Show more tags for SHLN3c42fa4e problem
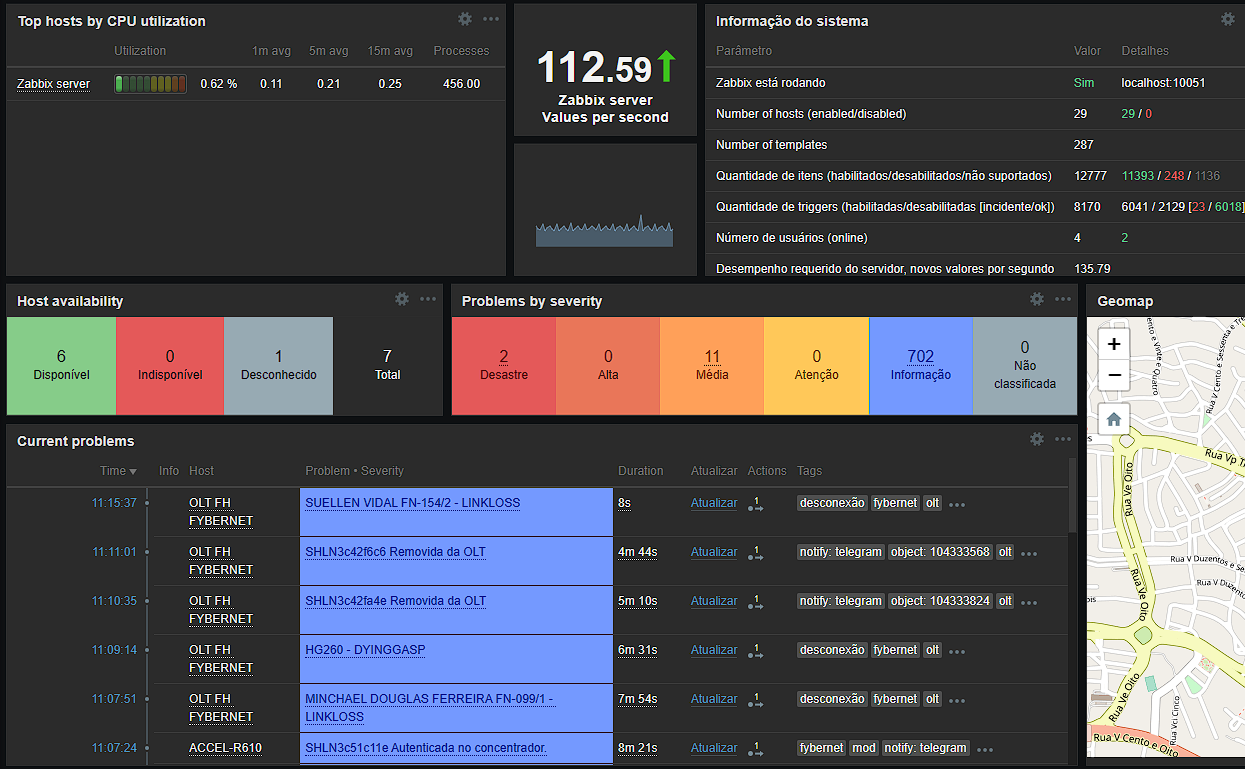This screenshot has height=769, width=1245. coord(1029,603)
